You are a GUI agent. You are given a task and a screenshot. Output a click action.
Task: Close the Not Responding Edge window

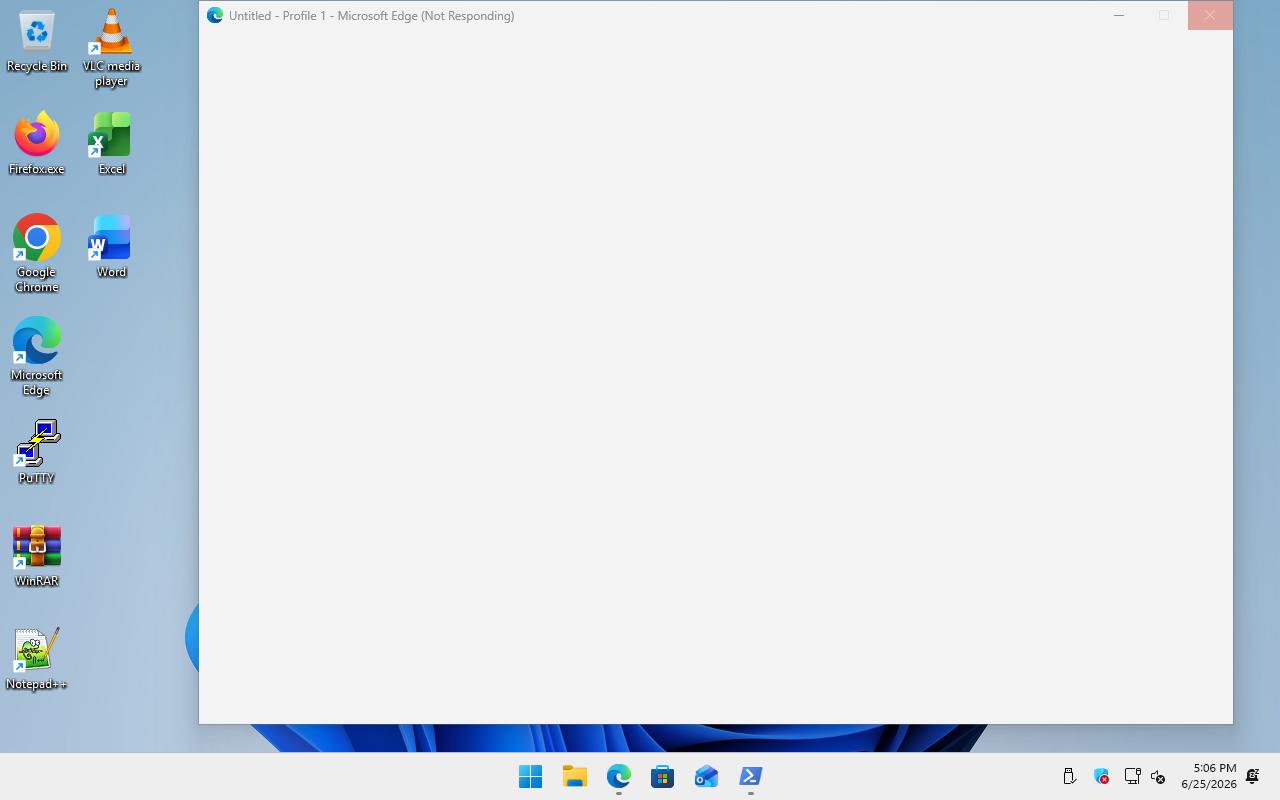1210,15
